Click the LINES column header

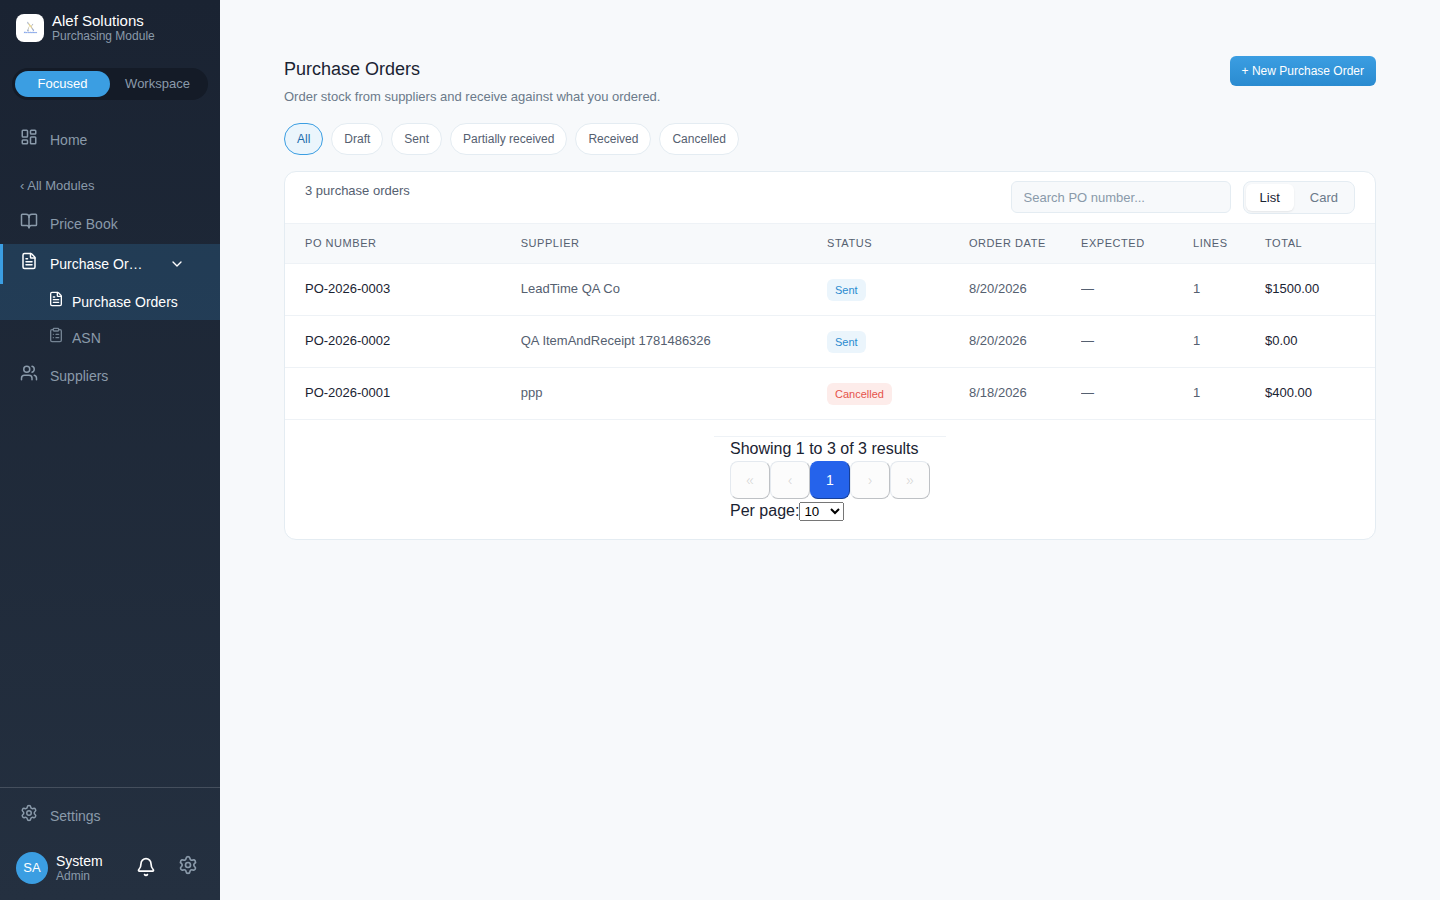click(1210, 243)
